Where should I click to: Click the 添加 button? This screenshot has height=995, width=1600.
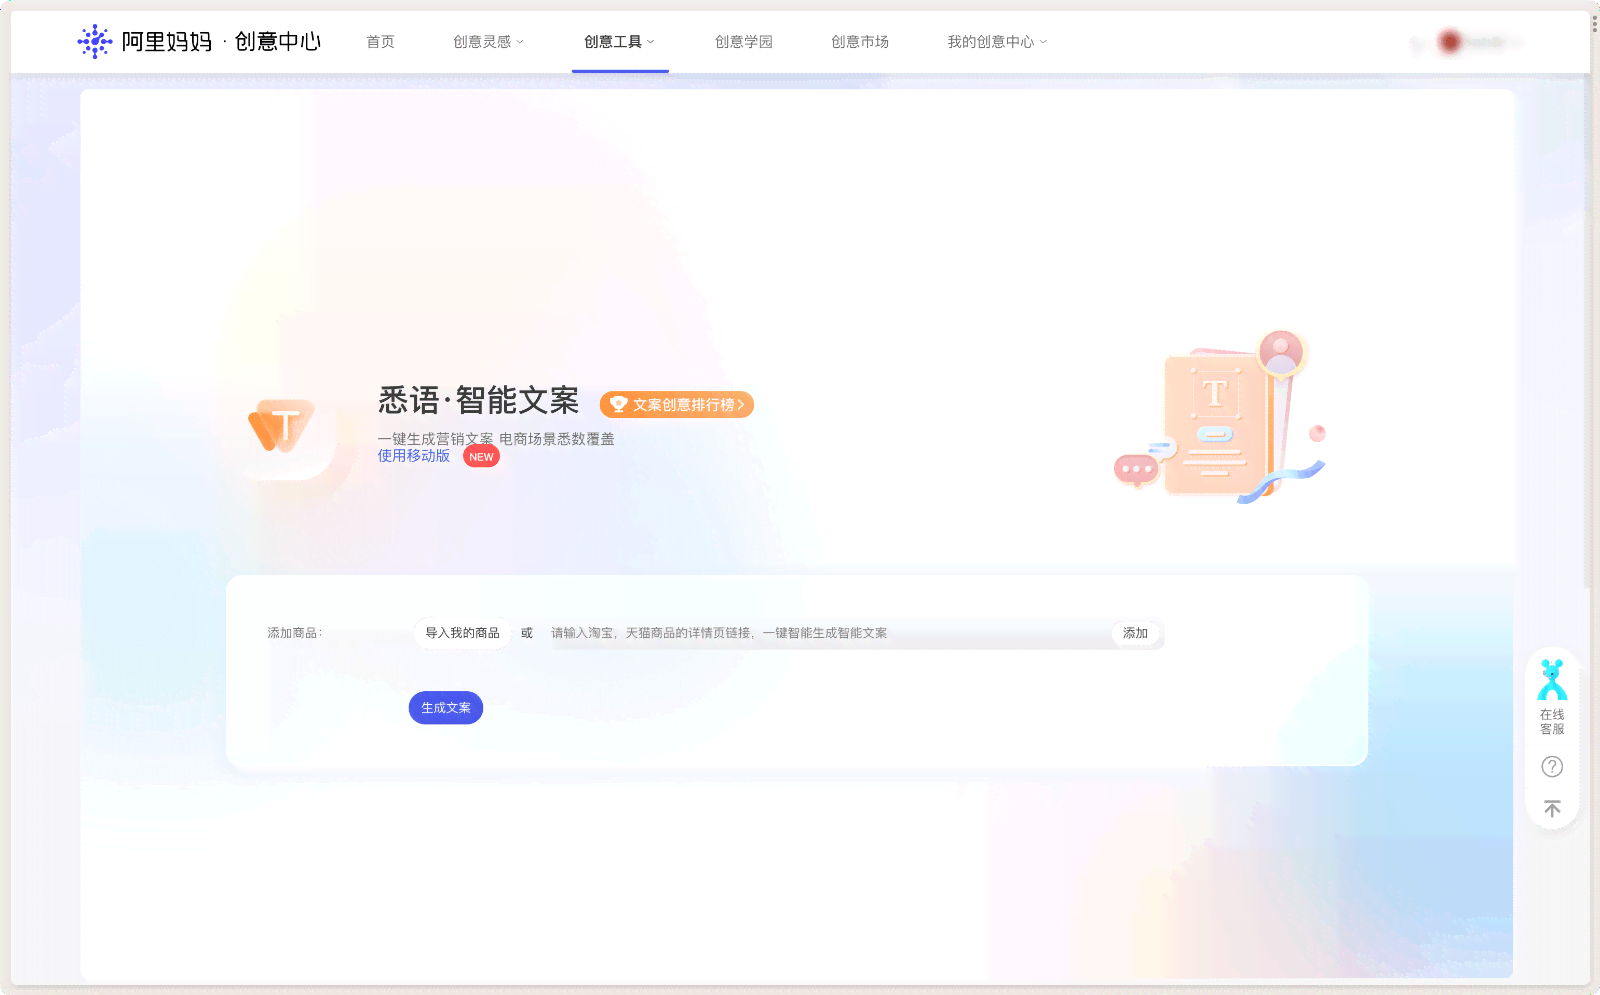(1135, 633)
